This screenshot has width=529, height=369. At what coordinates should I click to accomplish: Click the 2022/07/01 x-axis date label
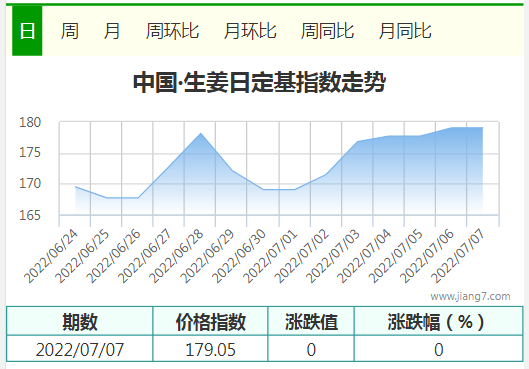(x=270, y=256)
